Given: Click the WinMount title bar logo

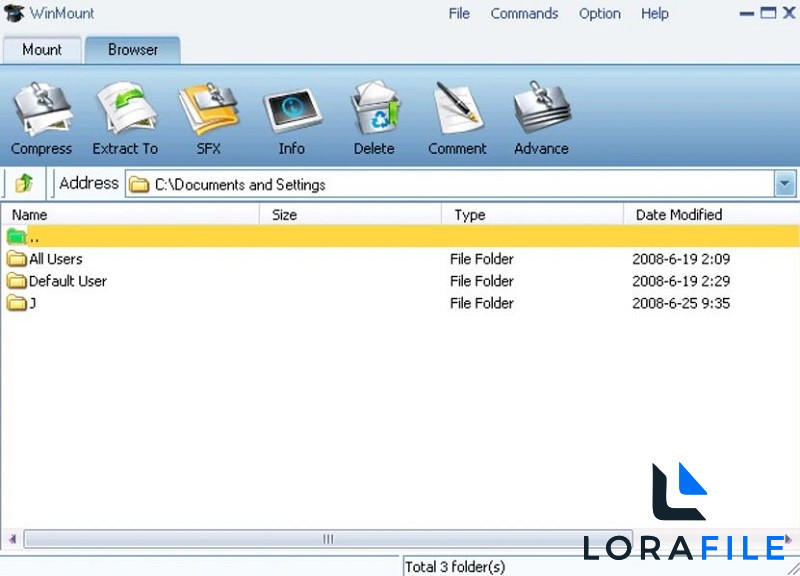Looking at the screenshot, I should pyautogui.click(x=14, y=13).
